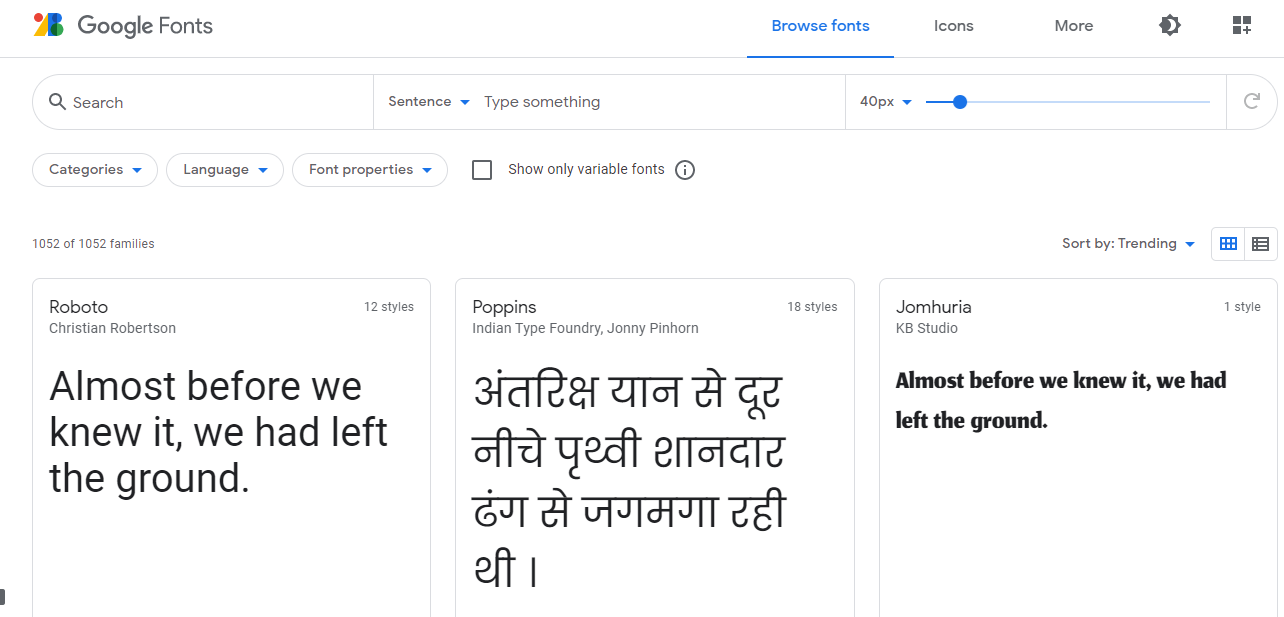Select the Browse fonts tab
1284x617 pixels.
pyautogui.click(x=820, y=27)
